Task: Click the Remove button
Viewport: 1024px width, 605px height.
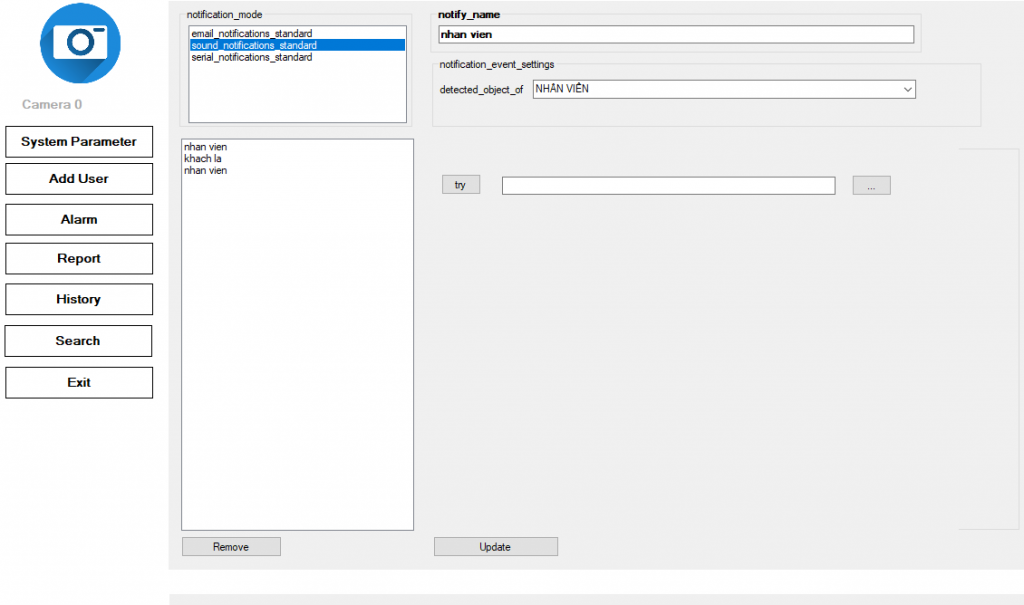Action: (x=231, y=547)
